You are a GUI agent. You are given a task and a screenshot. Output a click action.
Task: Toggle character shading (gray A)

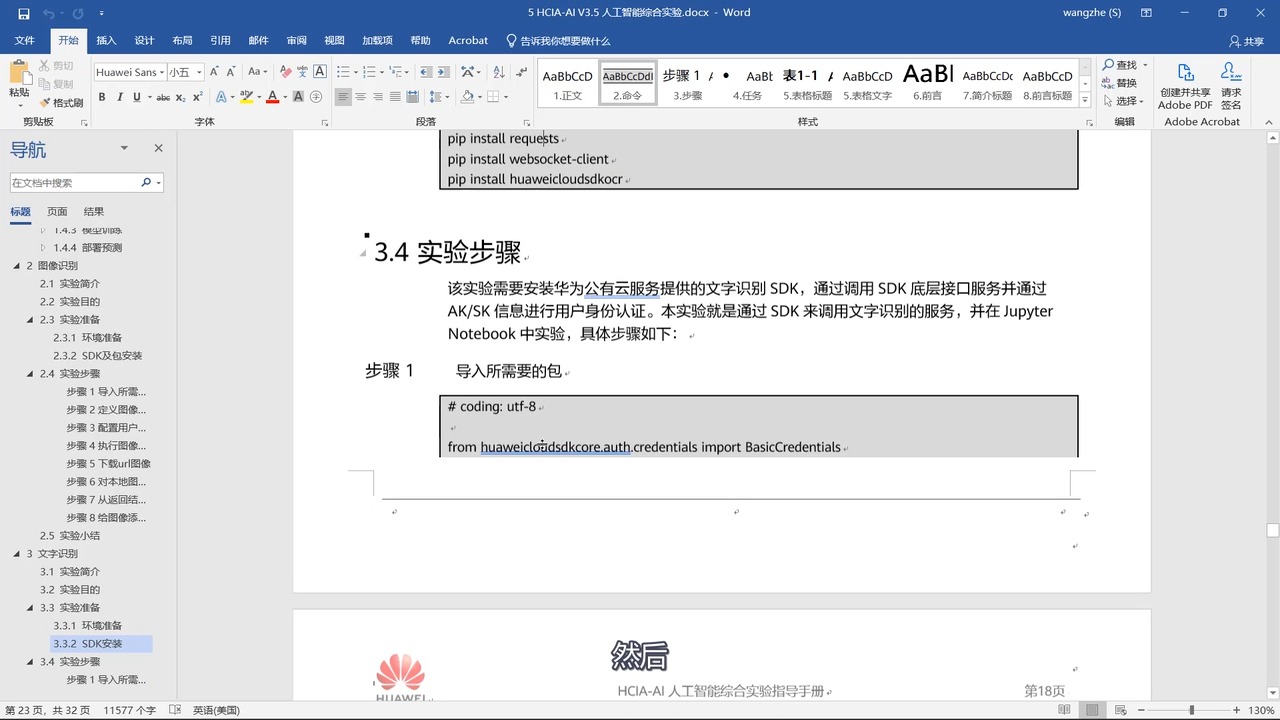300,97
